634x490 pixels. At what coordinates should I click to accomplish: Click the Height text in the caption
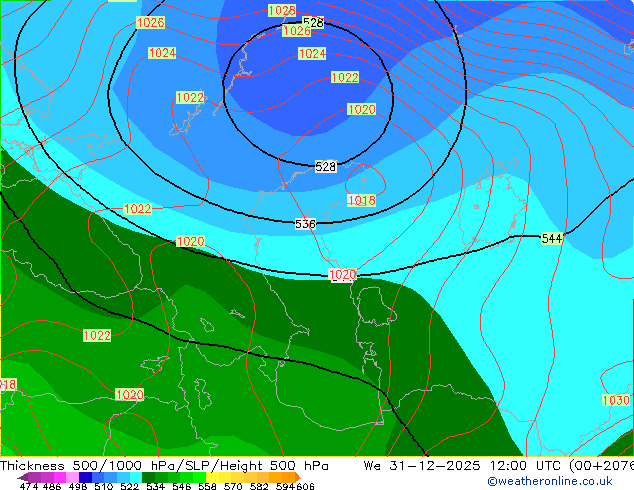tap(240, 465)
